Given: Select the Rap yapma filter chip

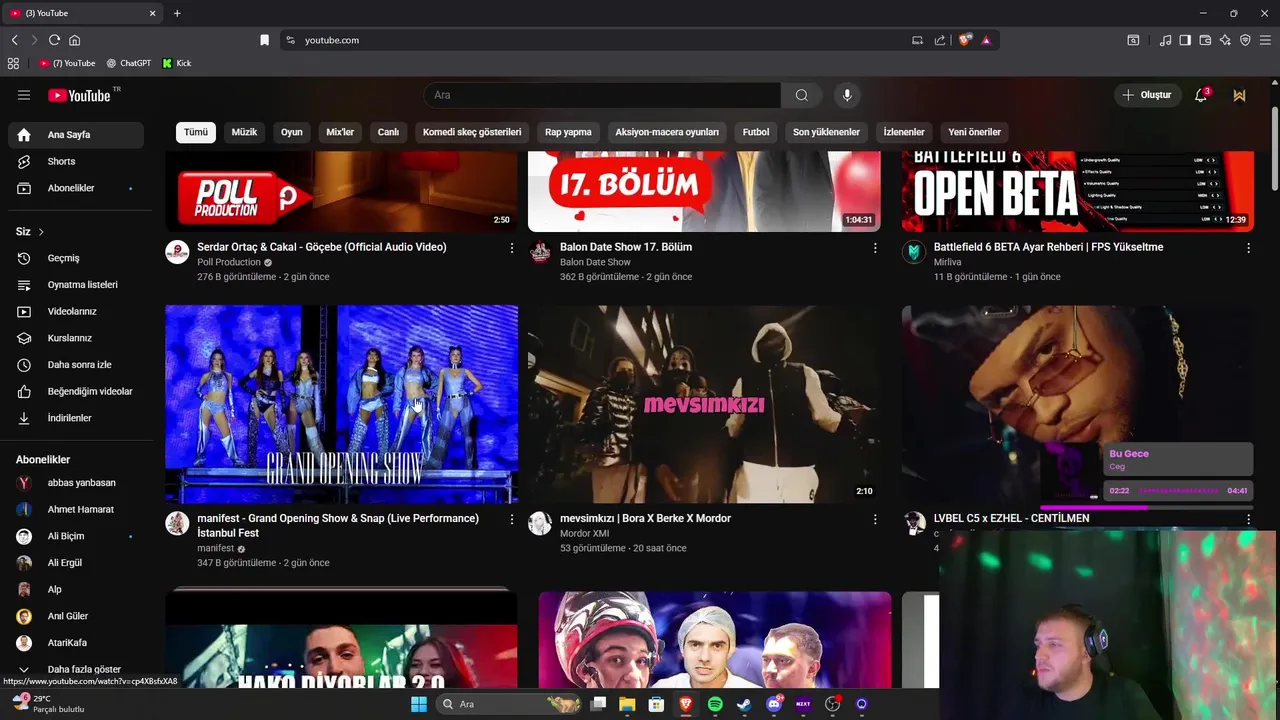Looking at the screenshot, I should 568,132.
